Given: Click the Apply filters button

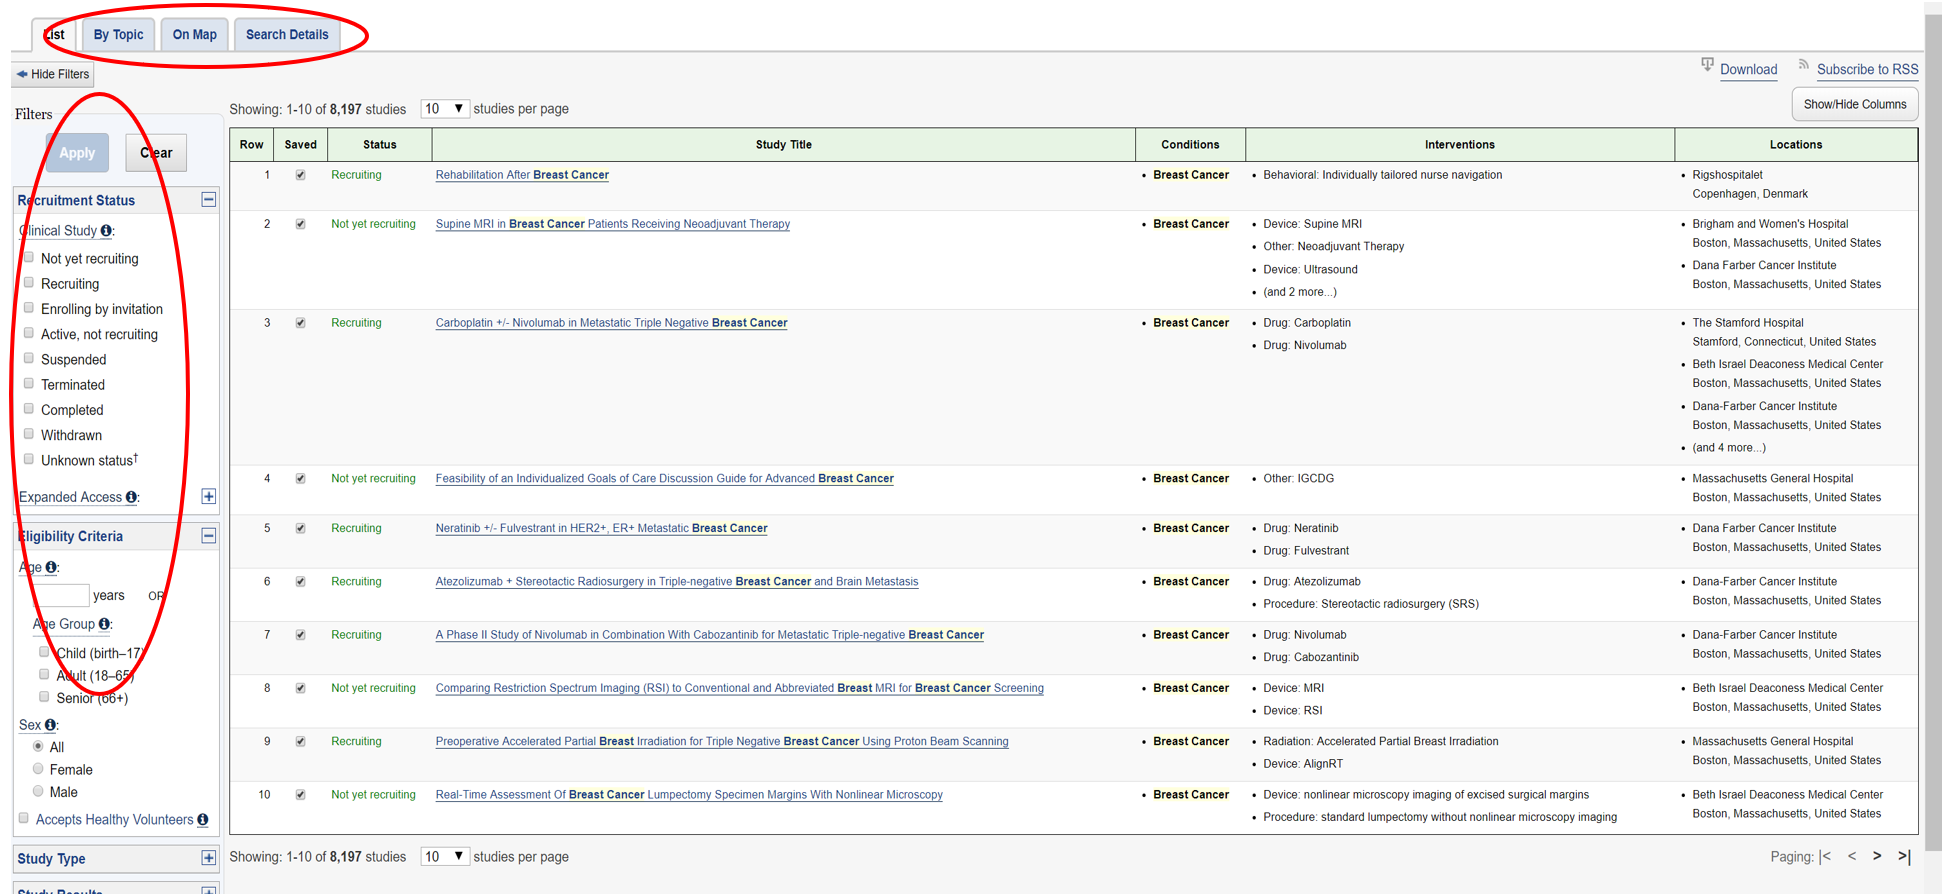Looking at the screenshot, I should [77, 153].
